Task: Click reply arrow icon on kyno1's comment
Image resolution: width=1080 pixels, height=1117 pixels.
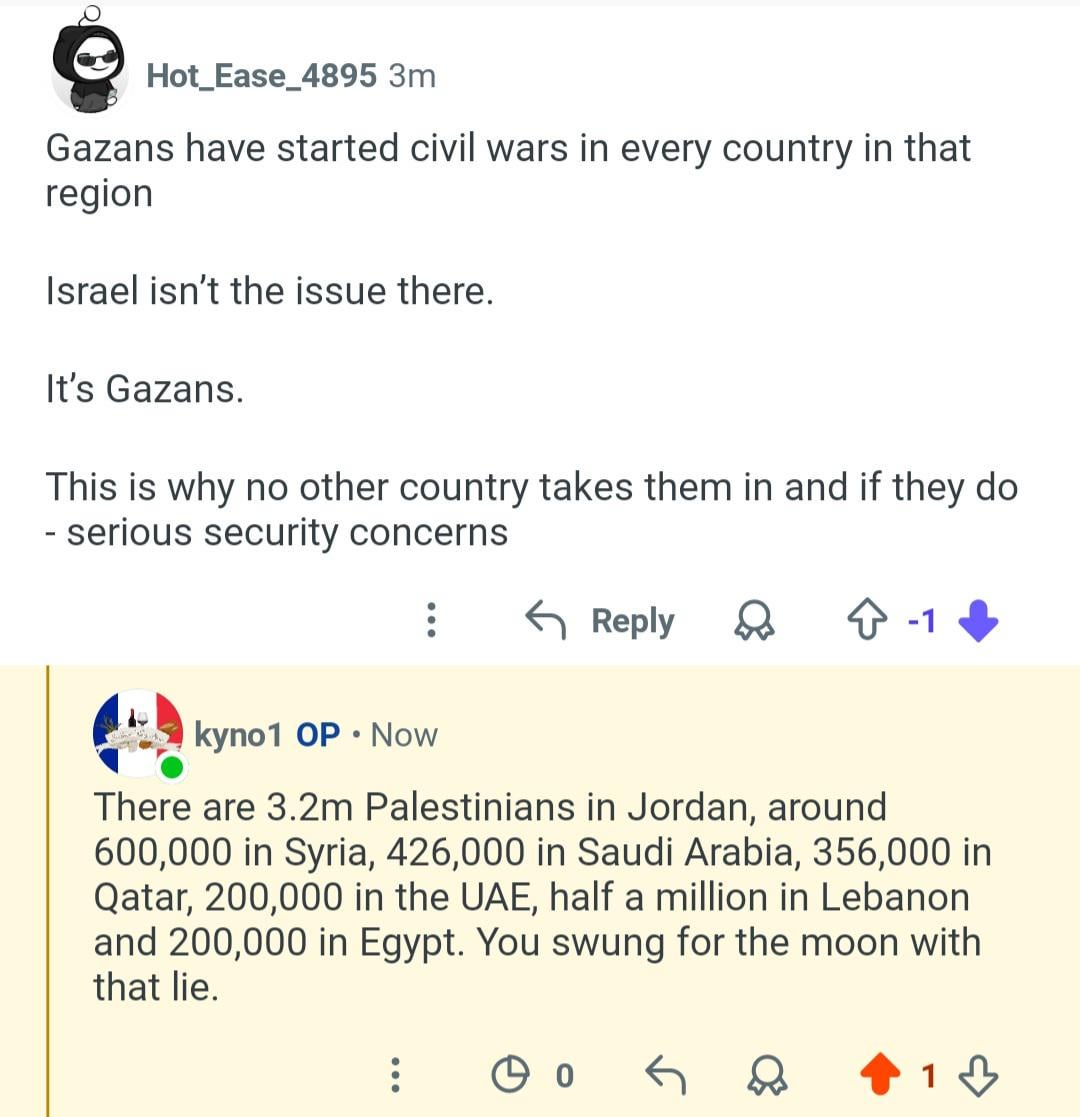Action: [x=665, y=1076]
